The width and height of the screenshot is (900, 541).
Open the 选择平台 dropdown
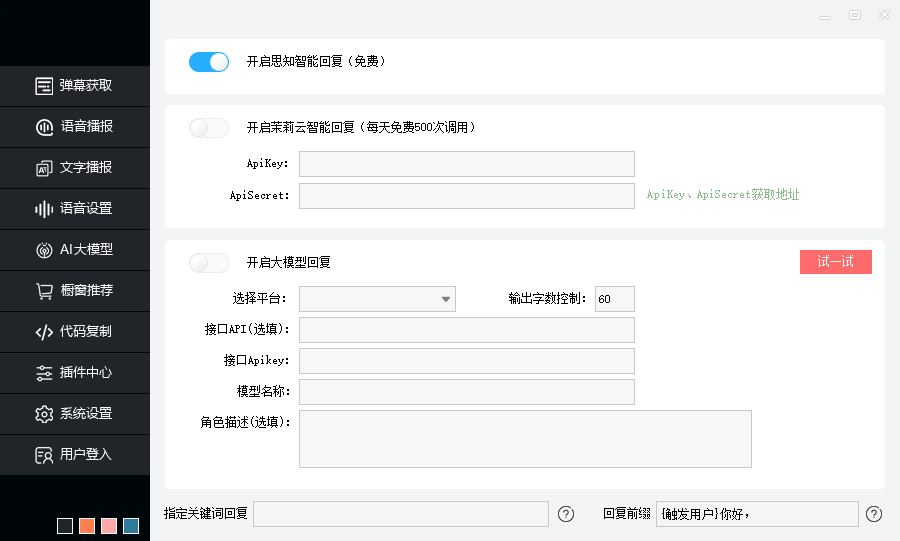377,299
